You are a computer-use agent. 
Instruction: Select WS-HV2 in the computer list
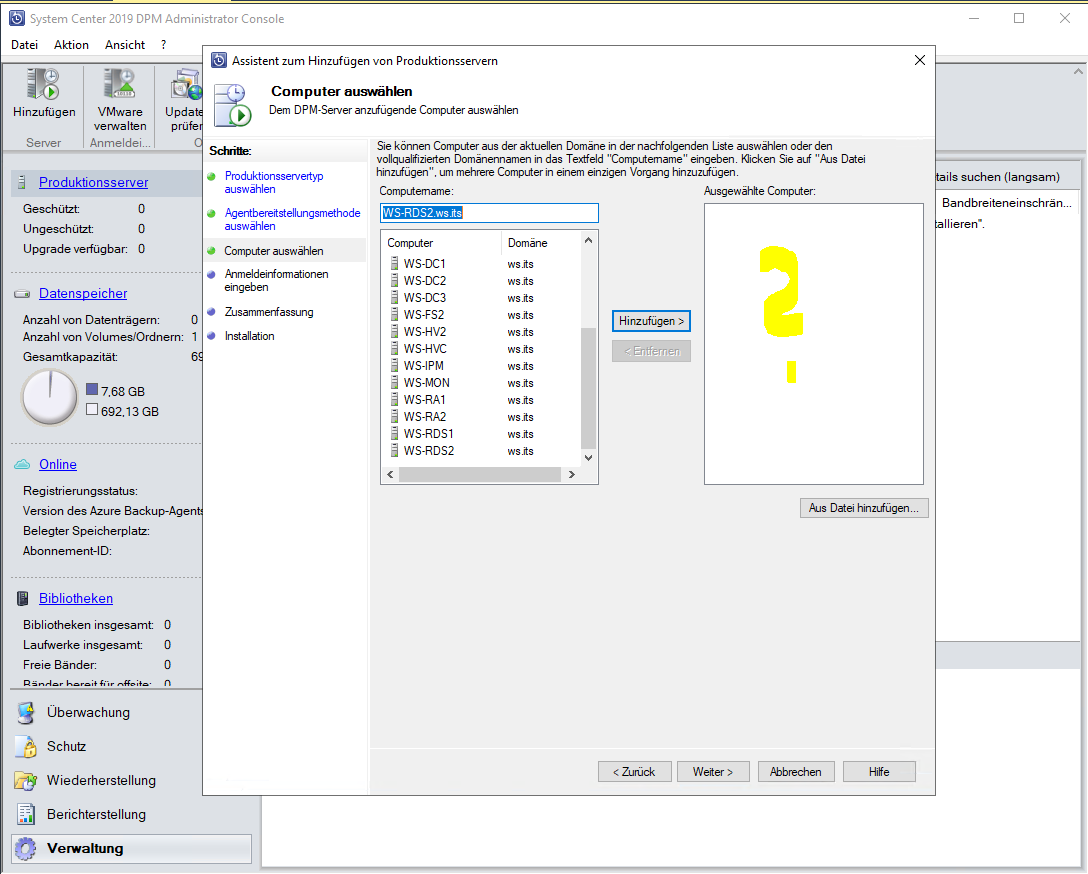coord(425,332)
